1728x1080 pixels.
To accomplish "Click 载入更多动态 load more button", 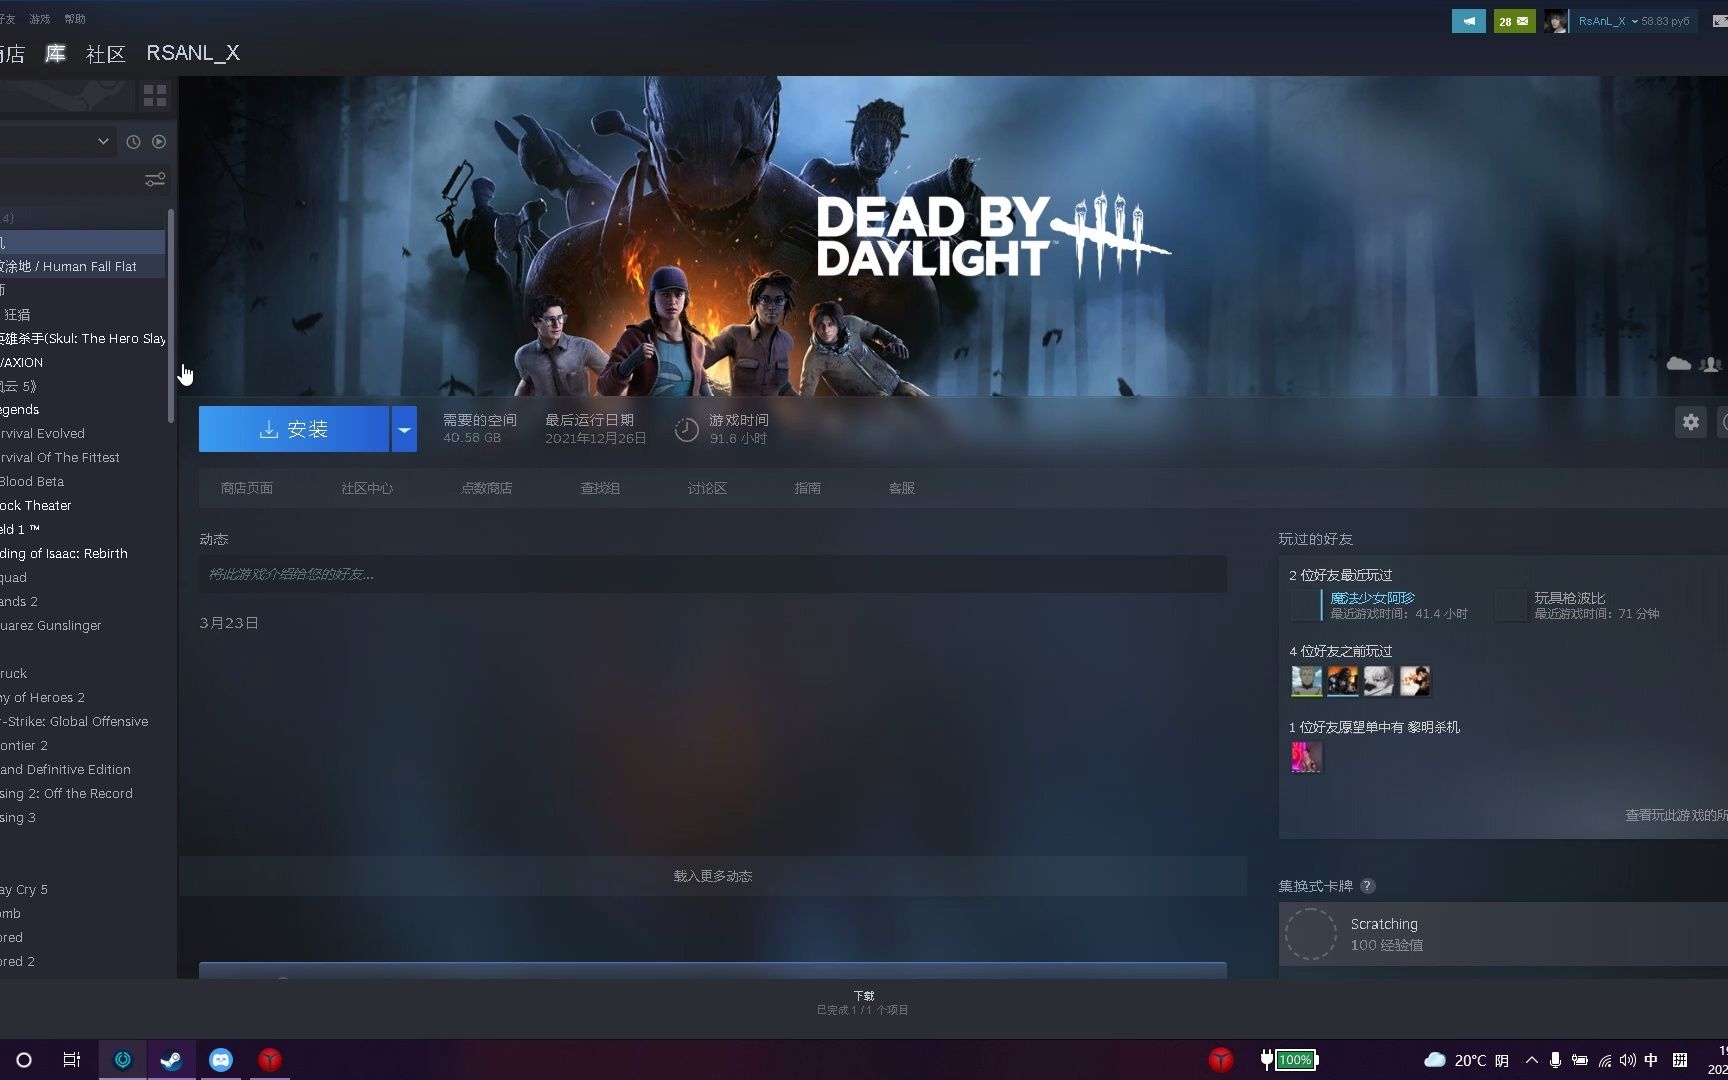I will [x=712, y=876].
